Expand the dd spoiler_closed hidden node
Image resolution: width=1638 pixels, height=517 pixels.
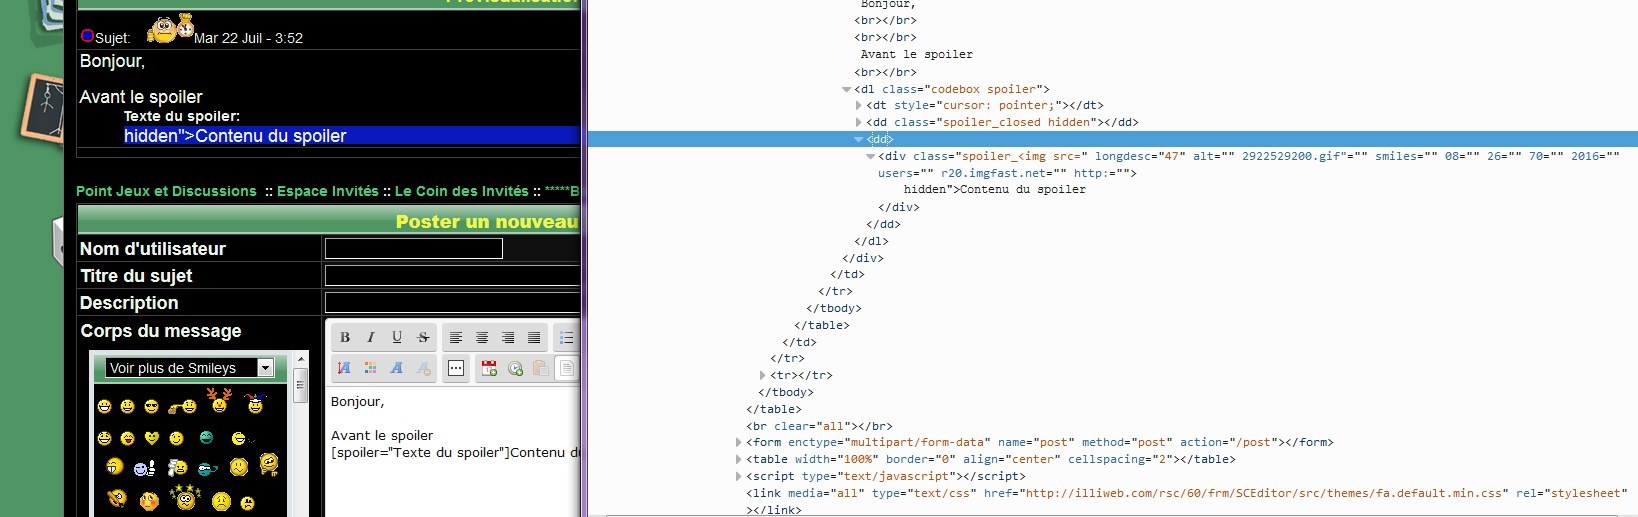(x=859, y=122)
